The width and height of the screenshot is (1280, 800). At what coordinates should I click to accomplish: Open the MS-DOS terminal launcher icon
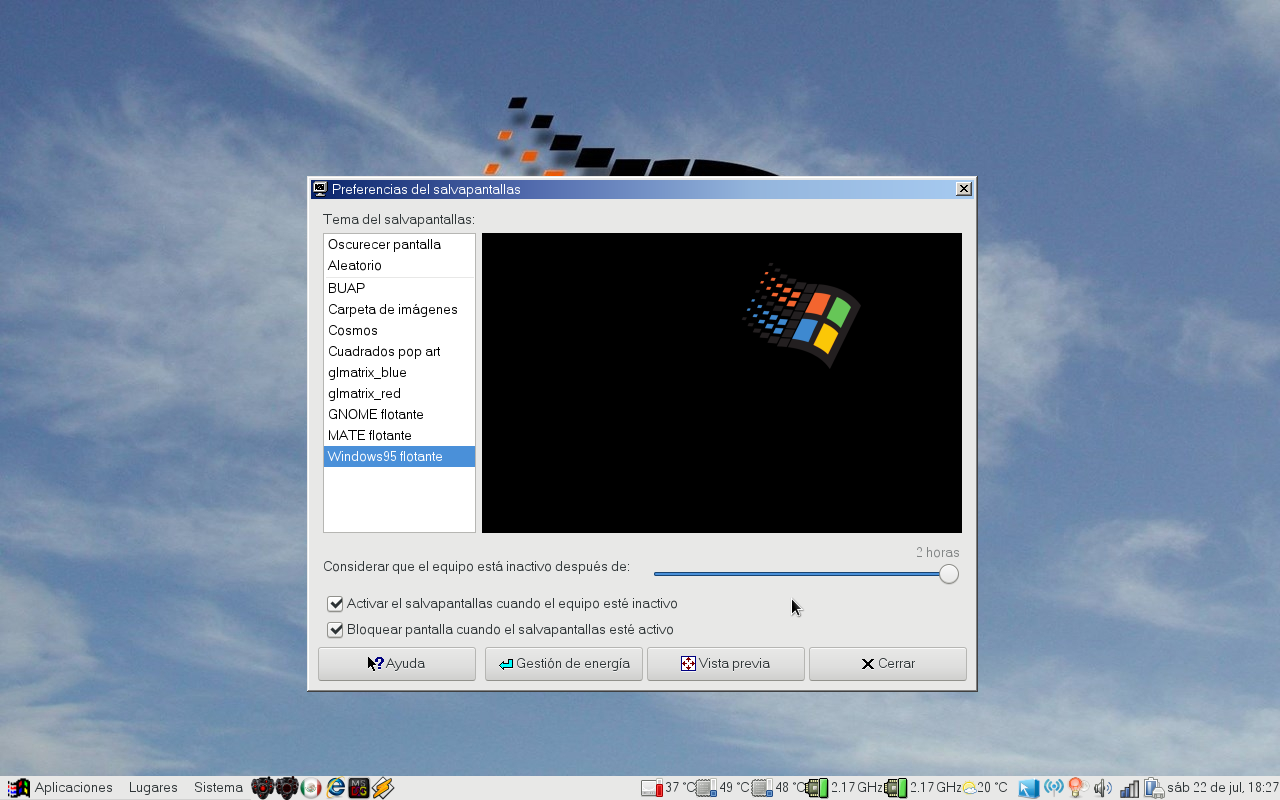(359, 788)
